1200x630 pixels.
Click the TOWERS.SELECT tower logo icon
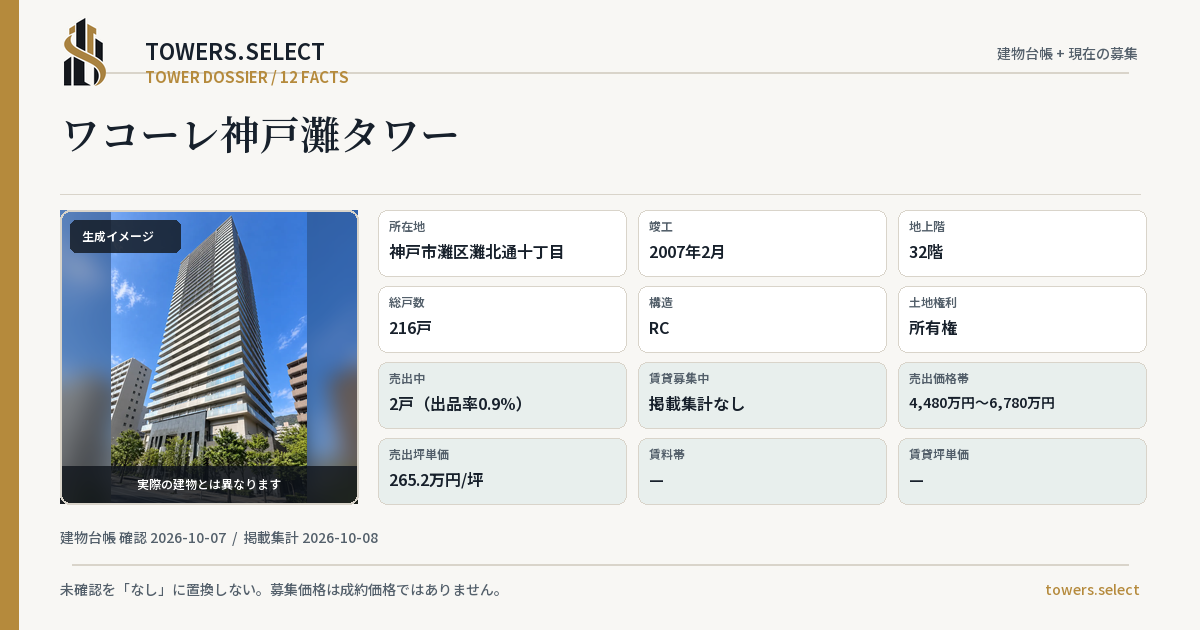point(85,52)
